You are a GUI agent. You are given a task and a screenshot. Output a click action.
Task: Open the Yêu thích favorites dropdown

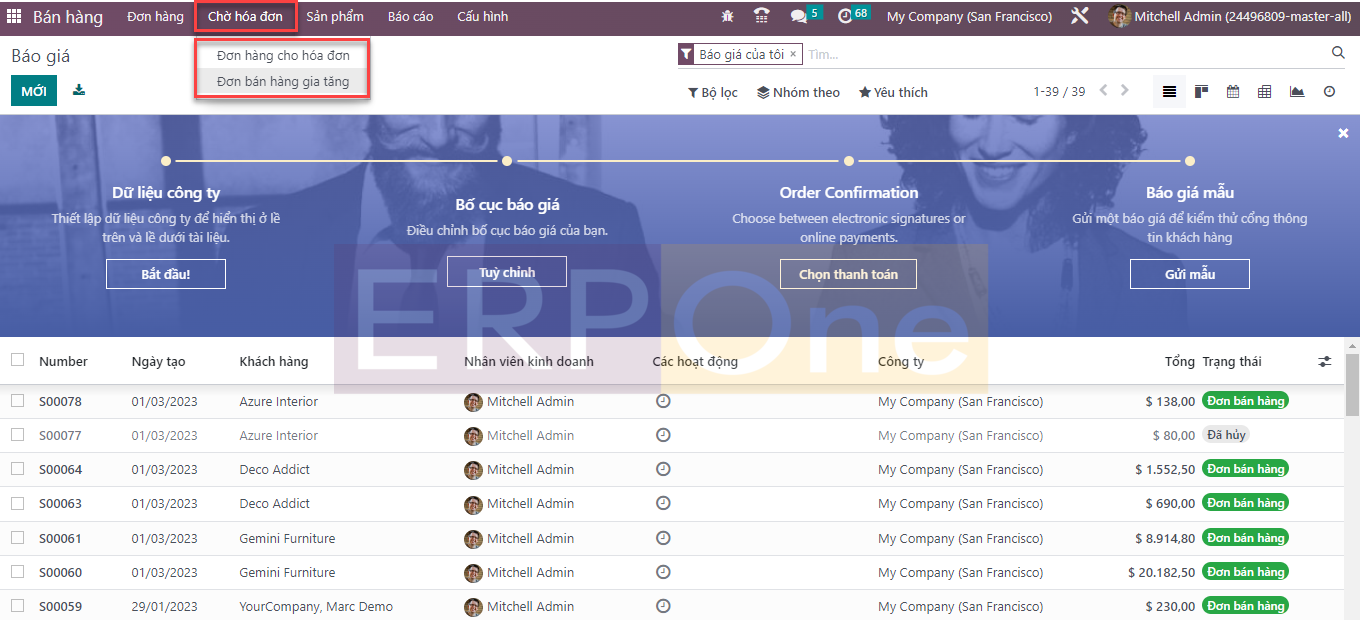[893, 92]
